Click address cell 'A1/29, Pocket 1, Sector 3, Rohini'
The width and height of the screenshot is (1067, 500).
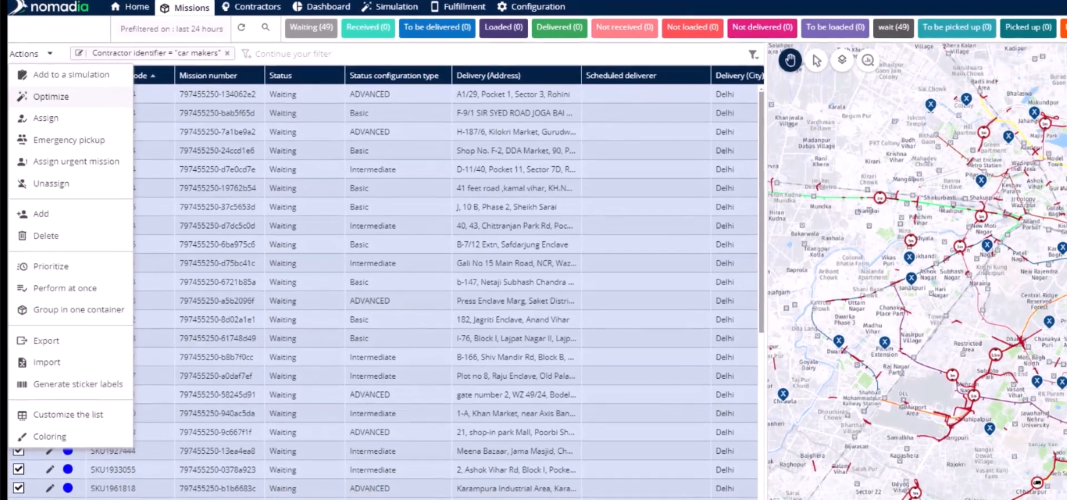514,95
